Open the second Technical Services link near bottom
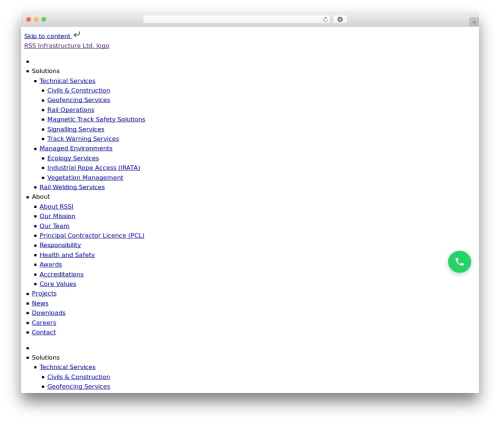500x423 pixels. click(x=67, y=367)
